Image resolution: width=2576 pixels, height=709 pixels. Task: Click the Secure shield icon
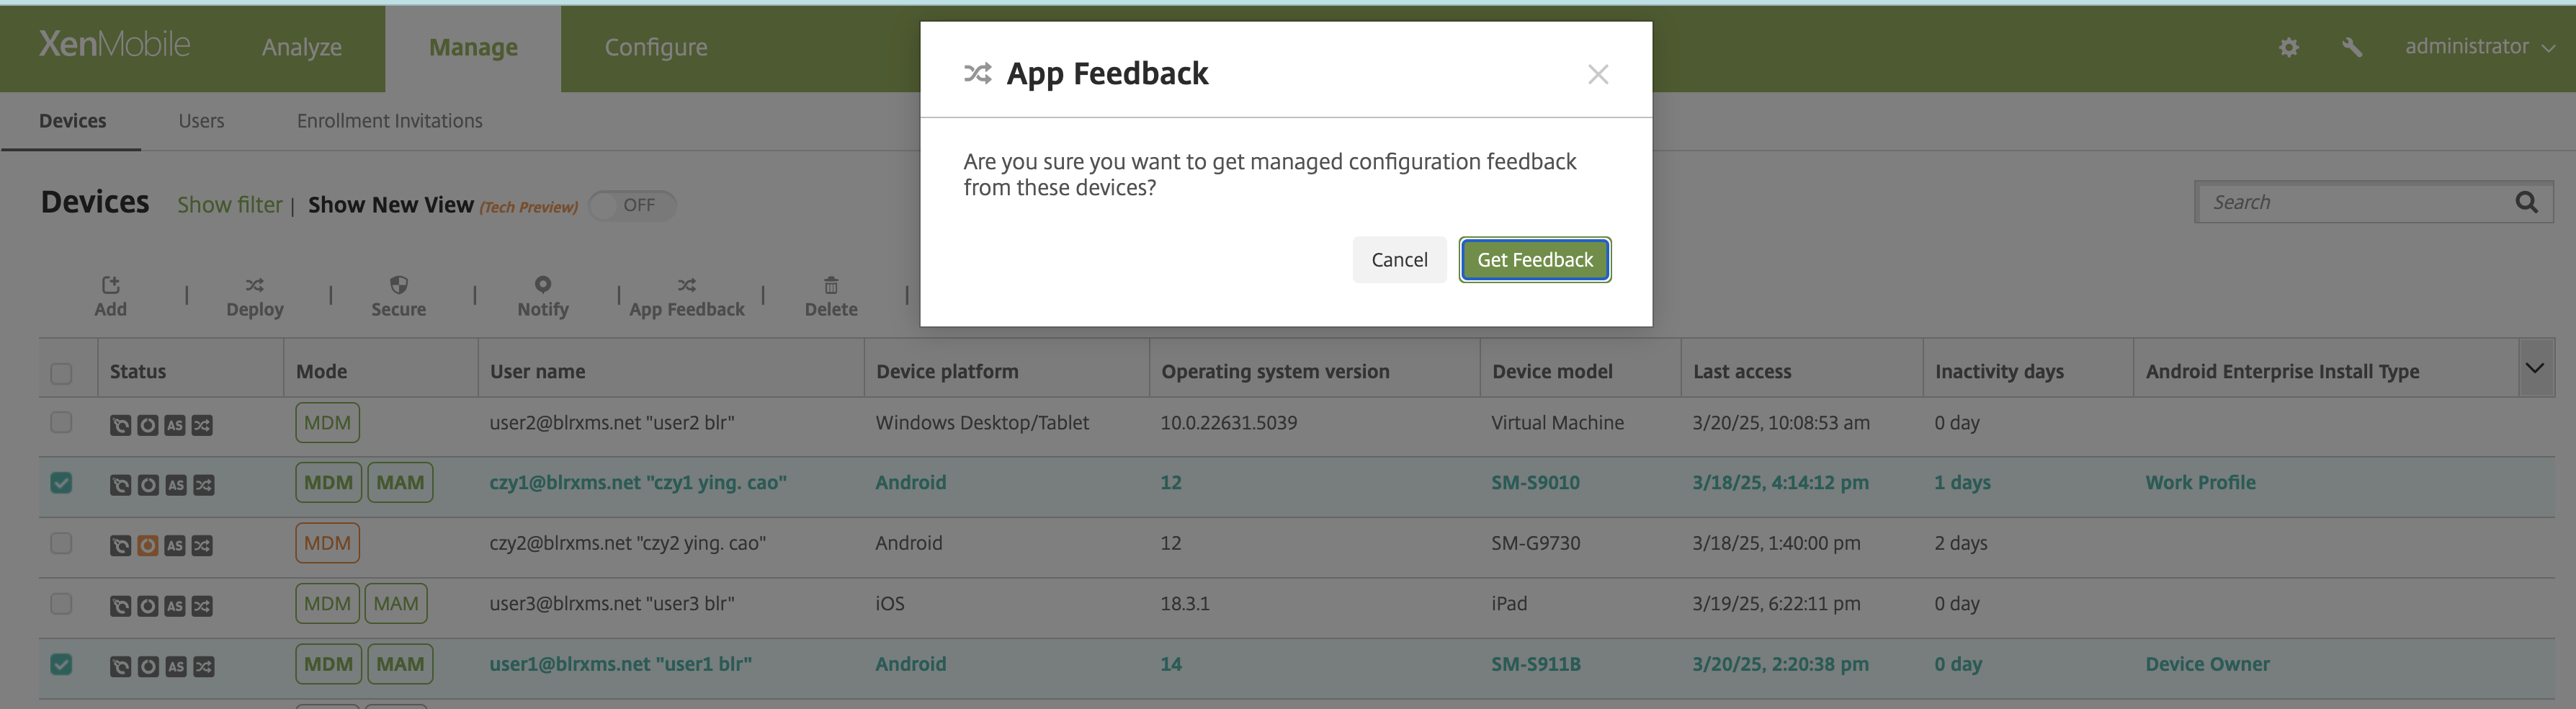[398, 285]
